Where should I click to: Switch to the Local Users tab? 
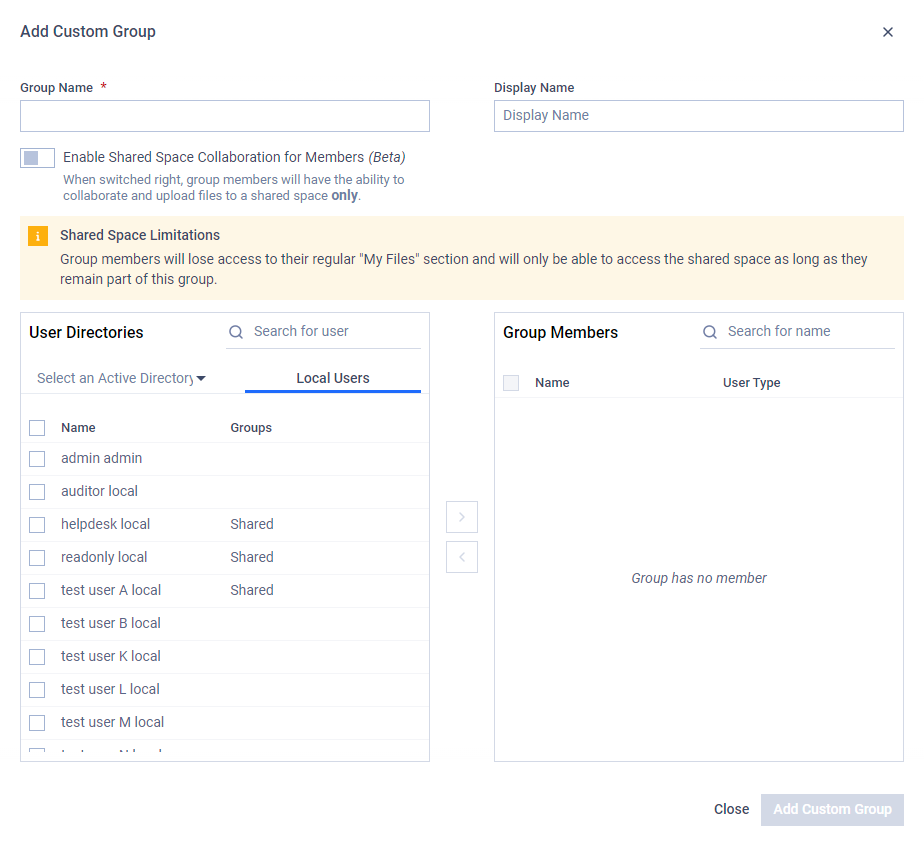click(333, 378)
